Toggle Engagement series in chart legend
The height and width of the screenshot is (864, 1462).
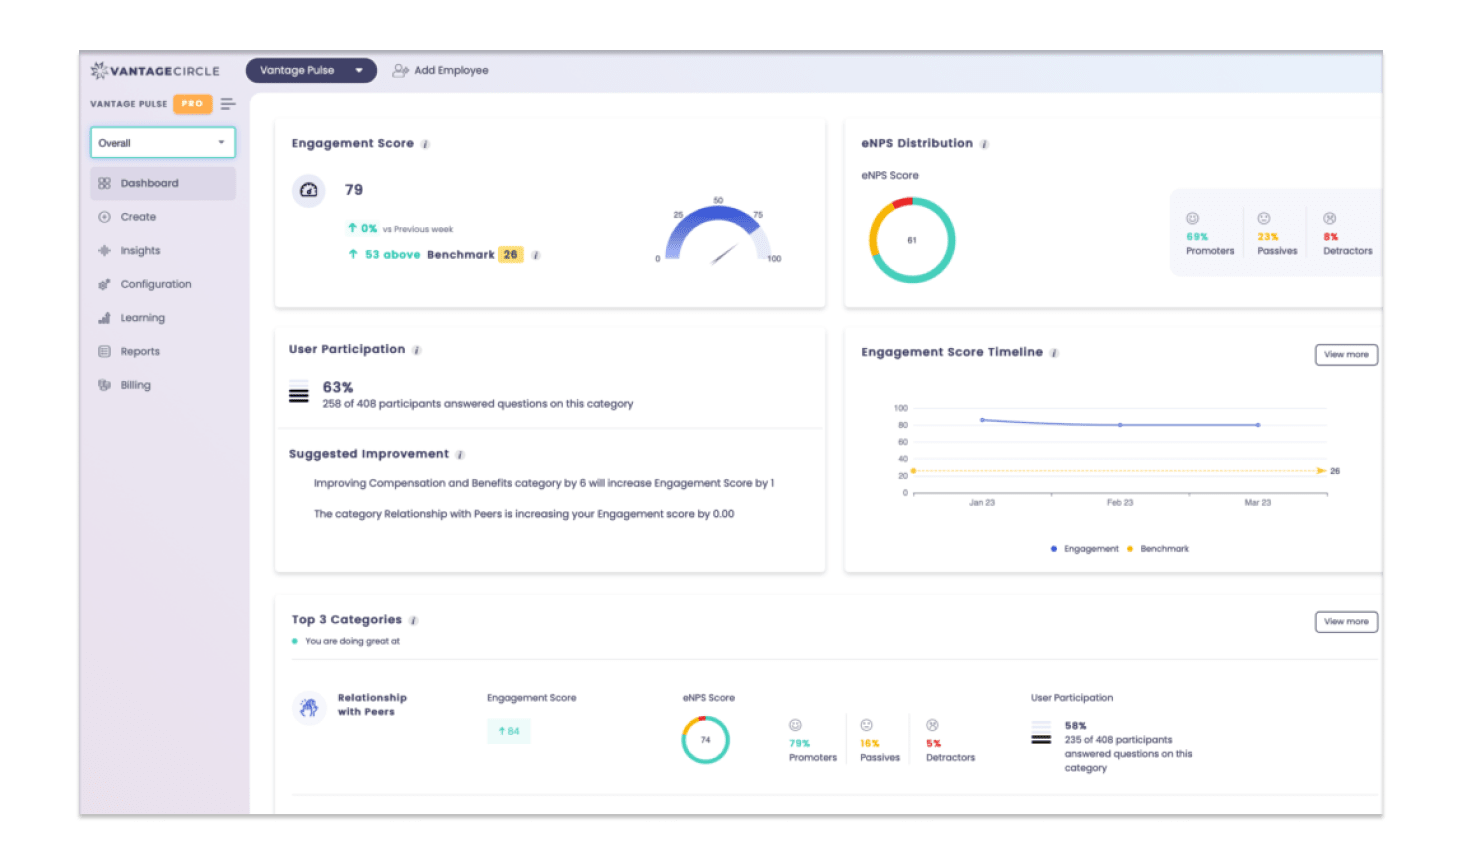coord(1085,549)
